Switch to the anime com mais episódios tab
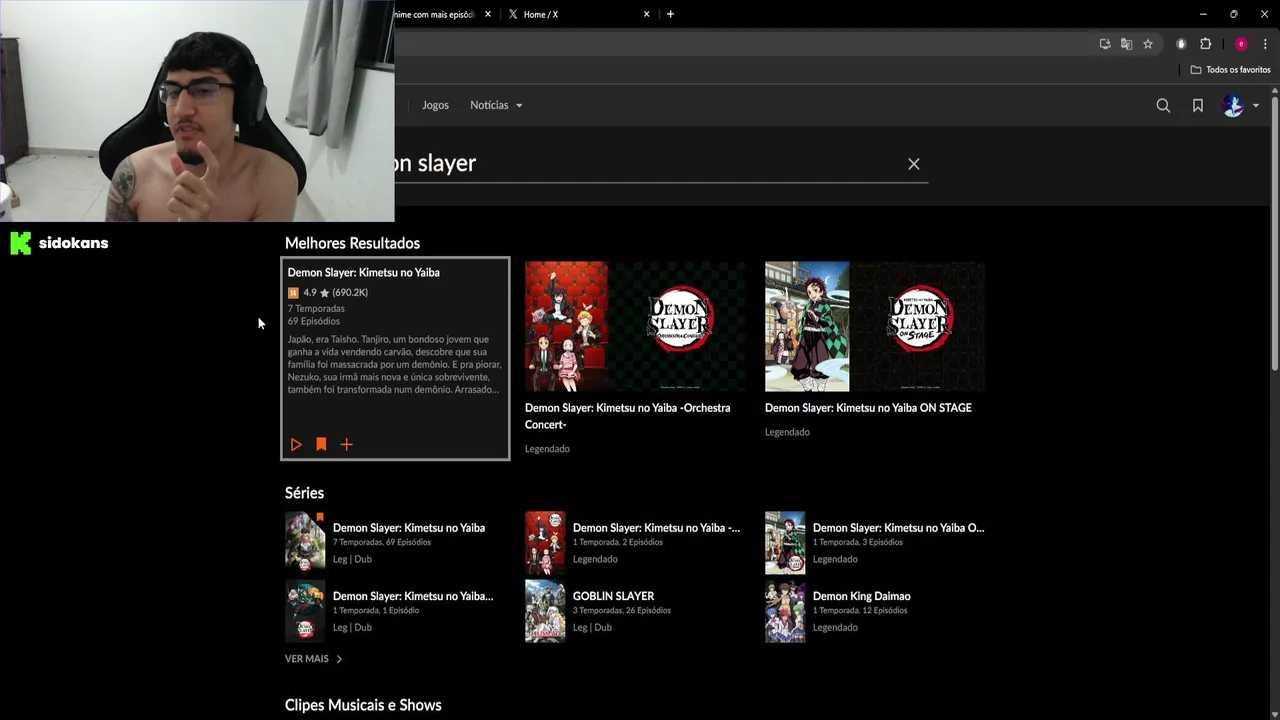This screenshot has width=1280, height=720. pyautogui.click(x=434, y=14)
